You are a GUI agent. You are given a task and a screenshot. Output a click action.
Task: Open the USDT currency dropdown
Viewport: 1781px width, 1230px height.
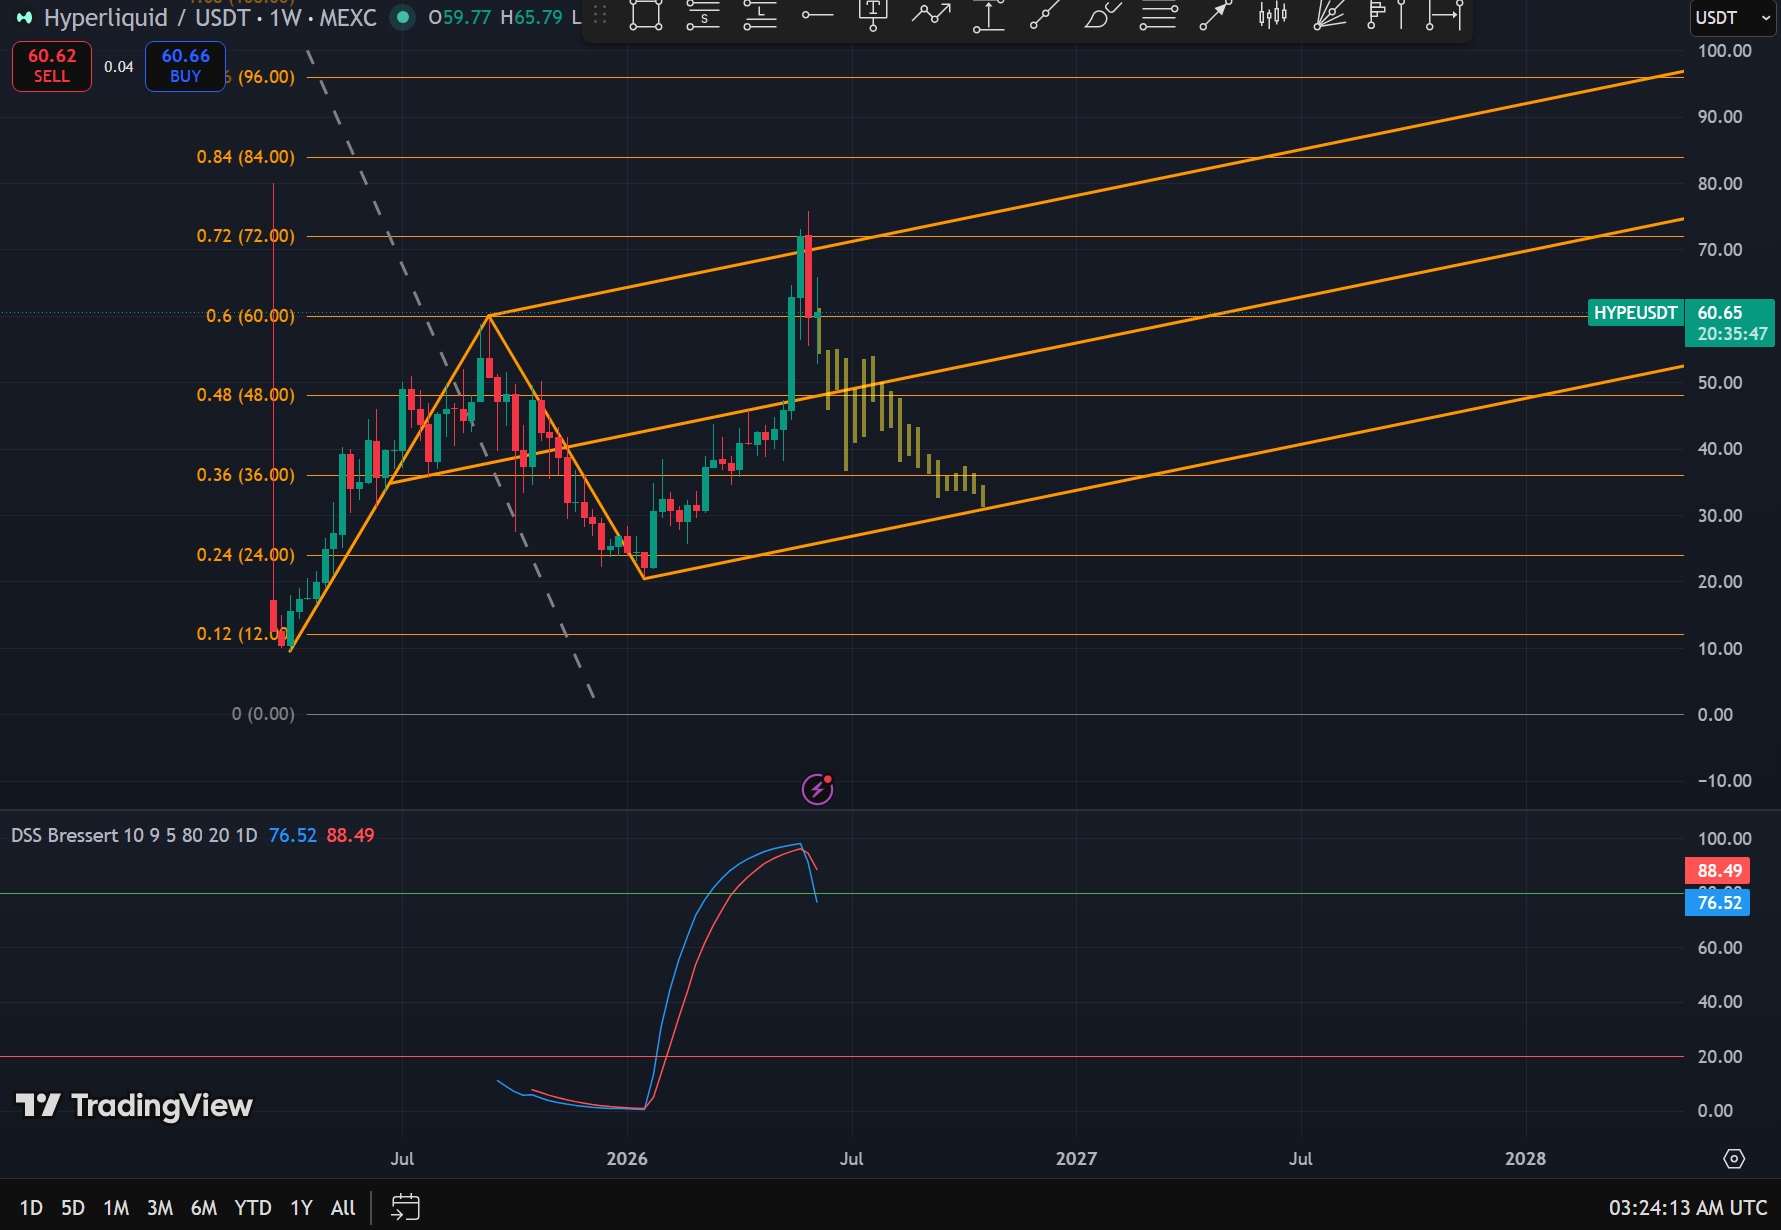point(1733,18)
